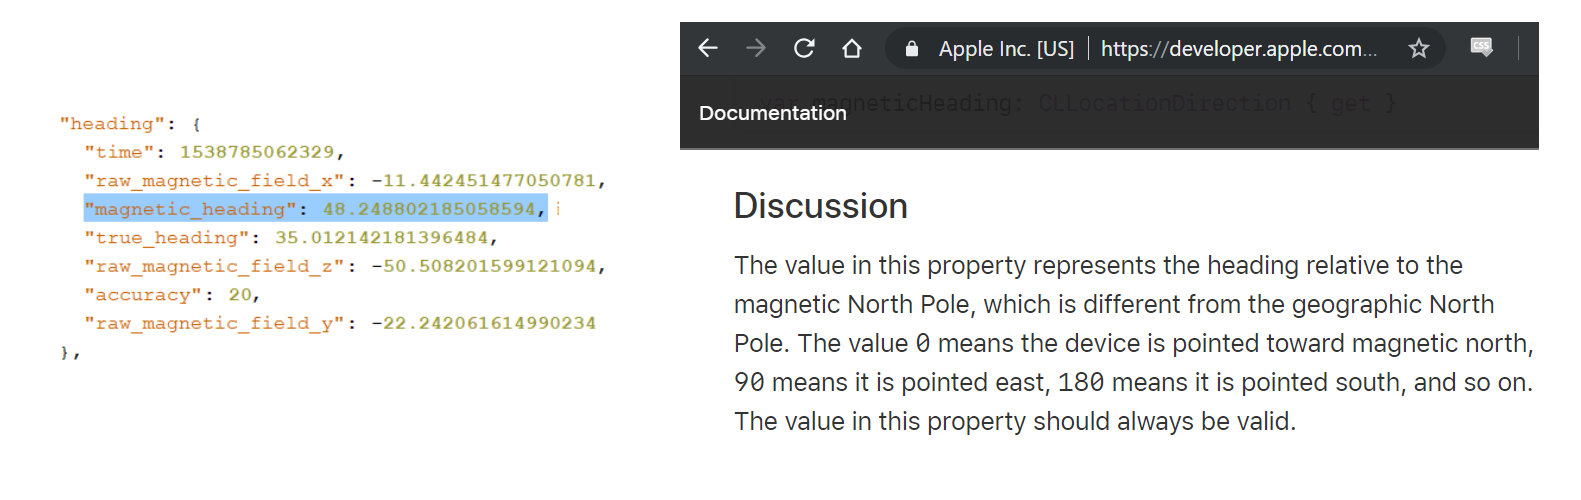Click the highlighted magnetic_heading line
Screen dimensions: 1581x500
(314, 209)
